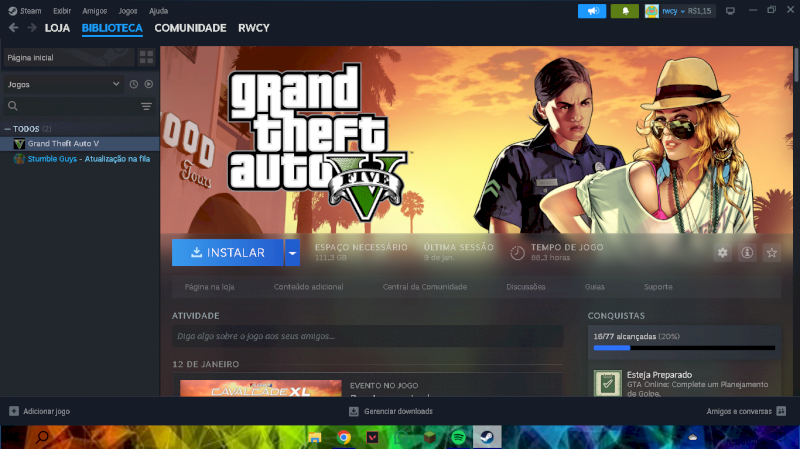Open Central da Comunidade link
Screen dimensions: 800x449
(x=424, y=287)
